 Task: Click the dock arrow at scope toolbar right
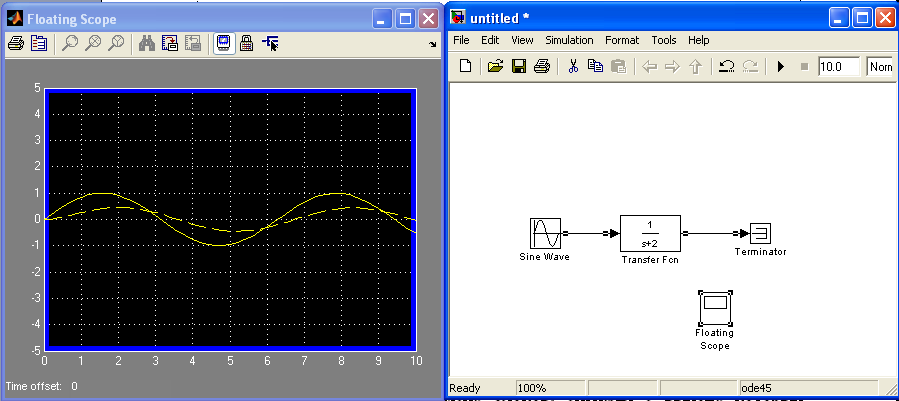click(x=432, y=44)
